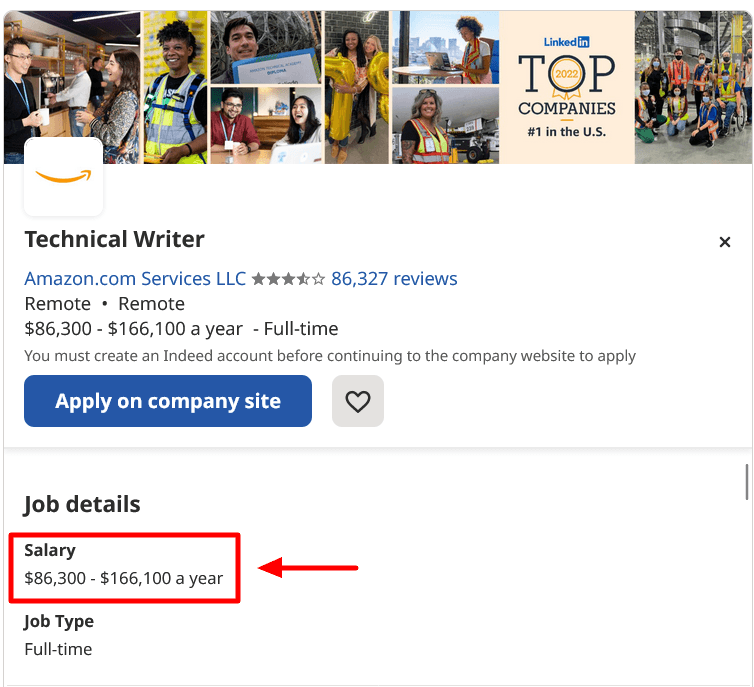
Task: Click the Top Companies 2022 badge image
Action: coord(566,88)
